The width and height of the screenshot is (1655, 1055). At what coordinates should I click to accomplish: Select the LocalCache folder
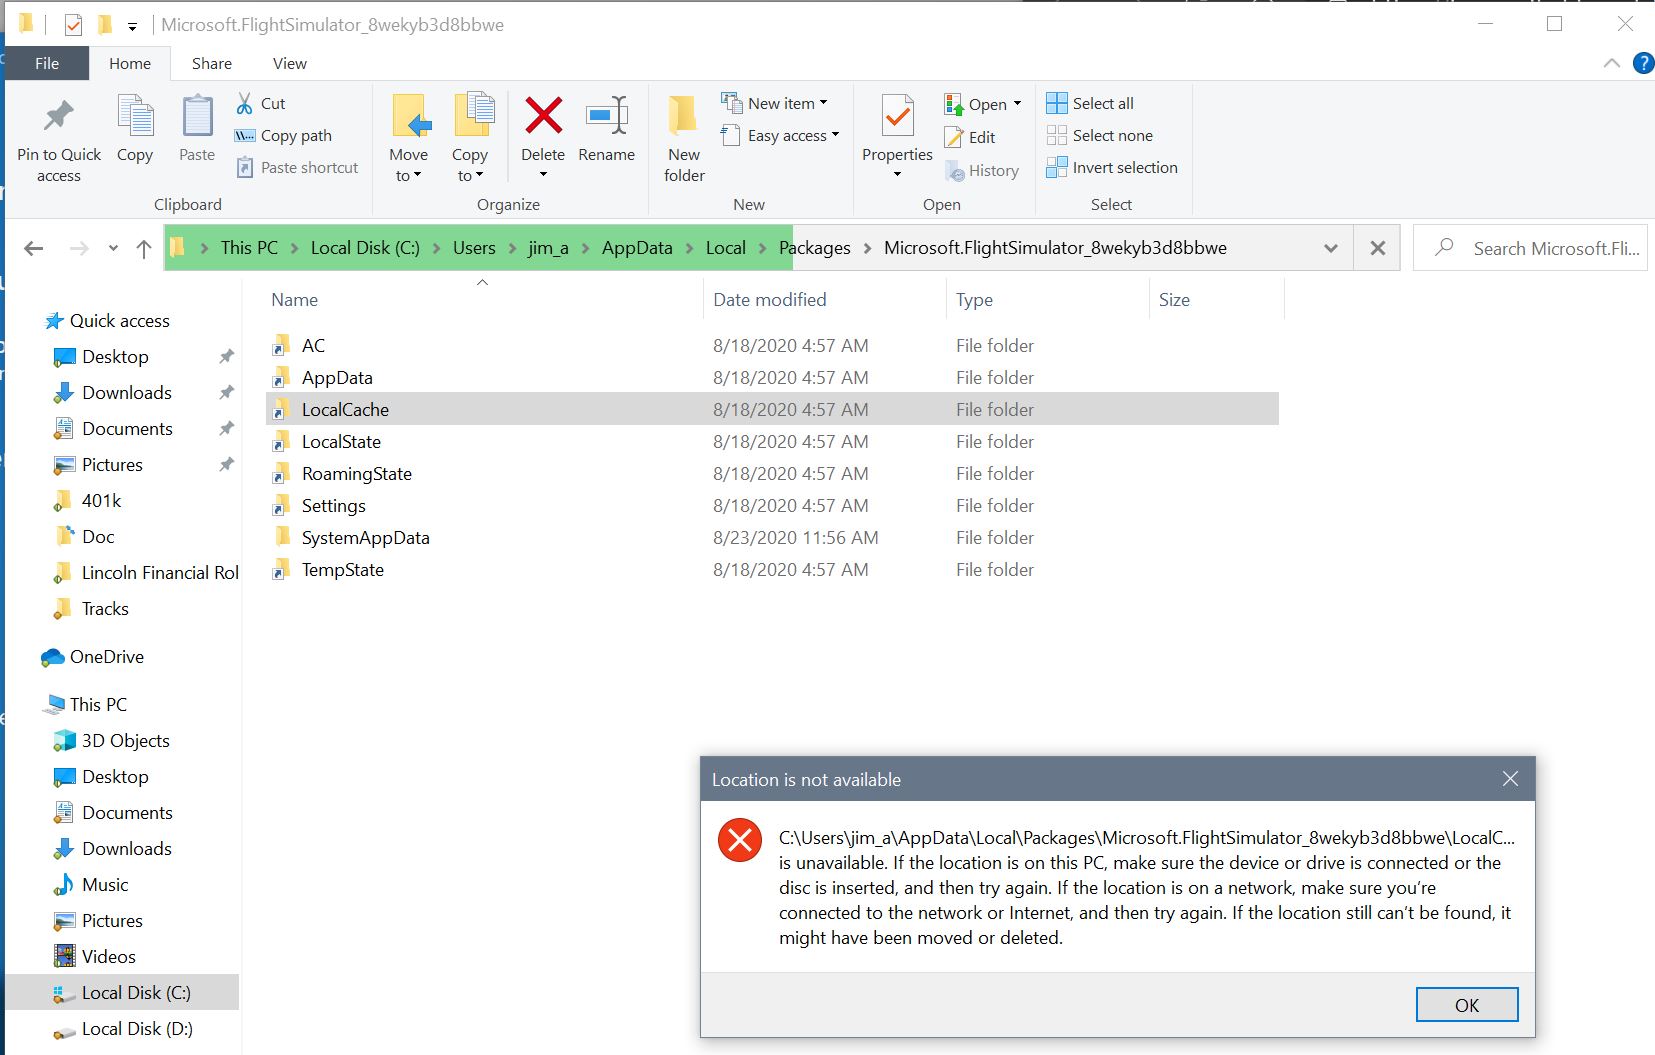coord(772,409)
